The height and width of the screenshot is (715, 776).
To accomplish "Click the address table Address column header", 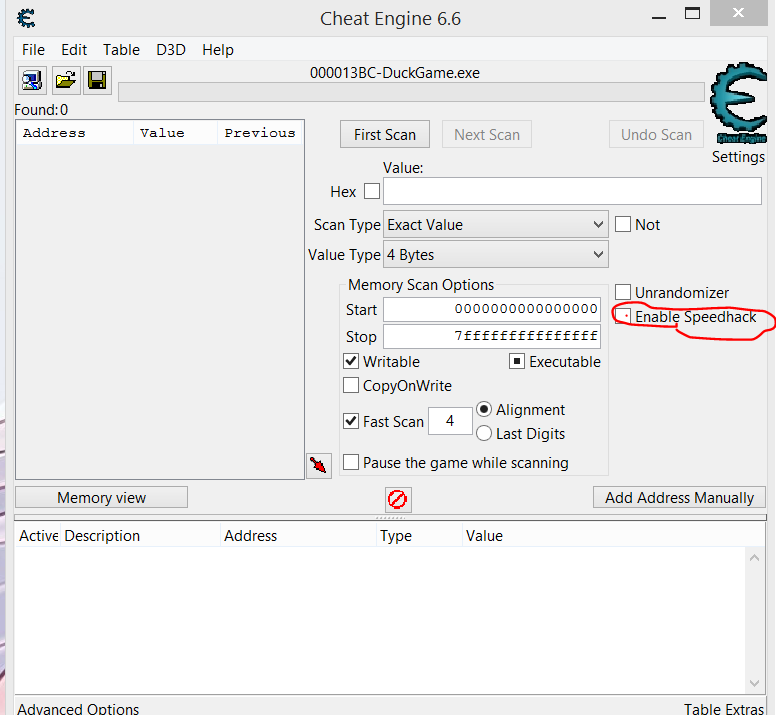I will [x=298, y=535].
